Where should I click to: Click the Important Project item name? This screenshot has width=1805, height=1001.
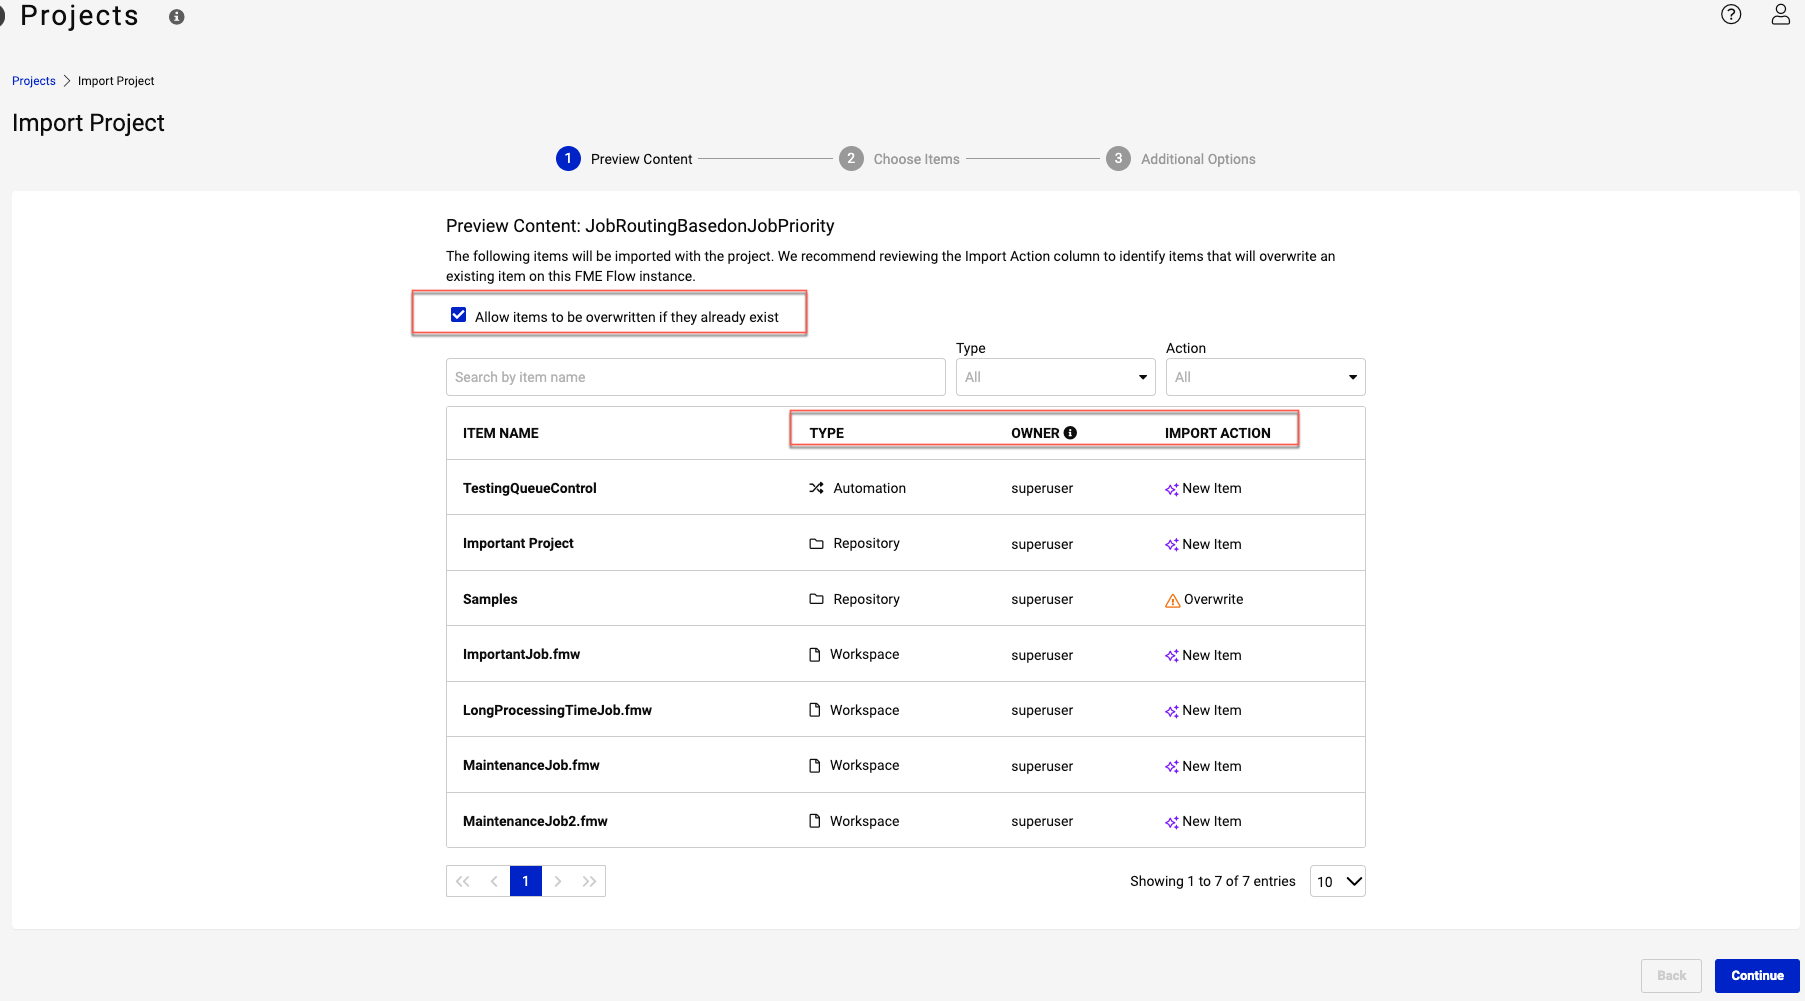518,543
